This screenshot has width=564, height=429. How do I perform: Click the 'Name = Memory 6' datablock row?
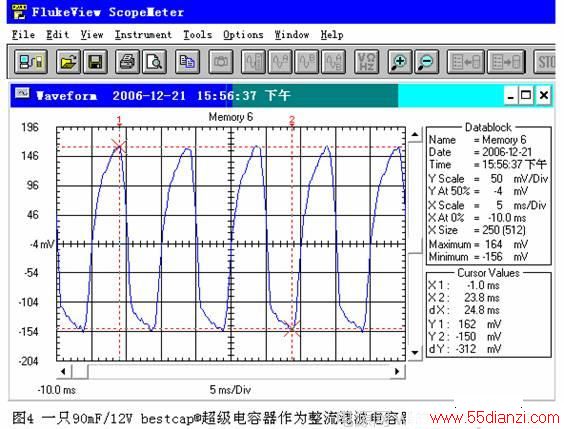477,140
